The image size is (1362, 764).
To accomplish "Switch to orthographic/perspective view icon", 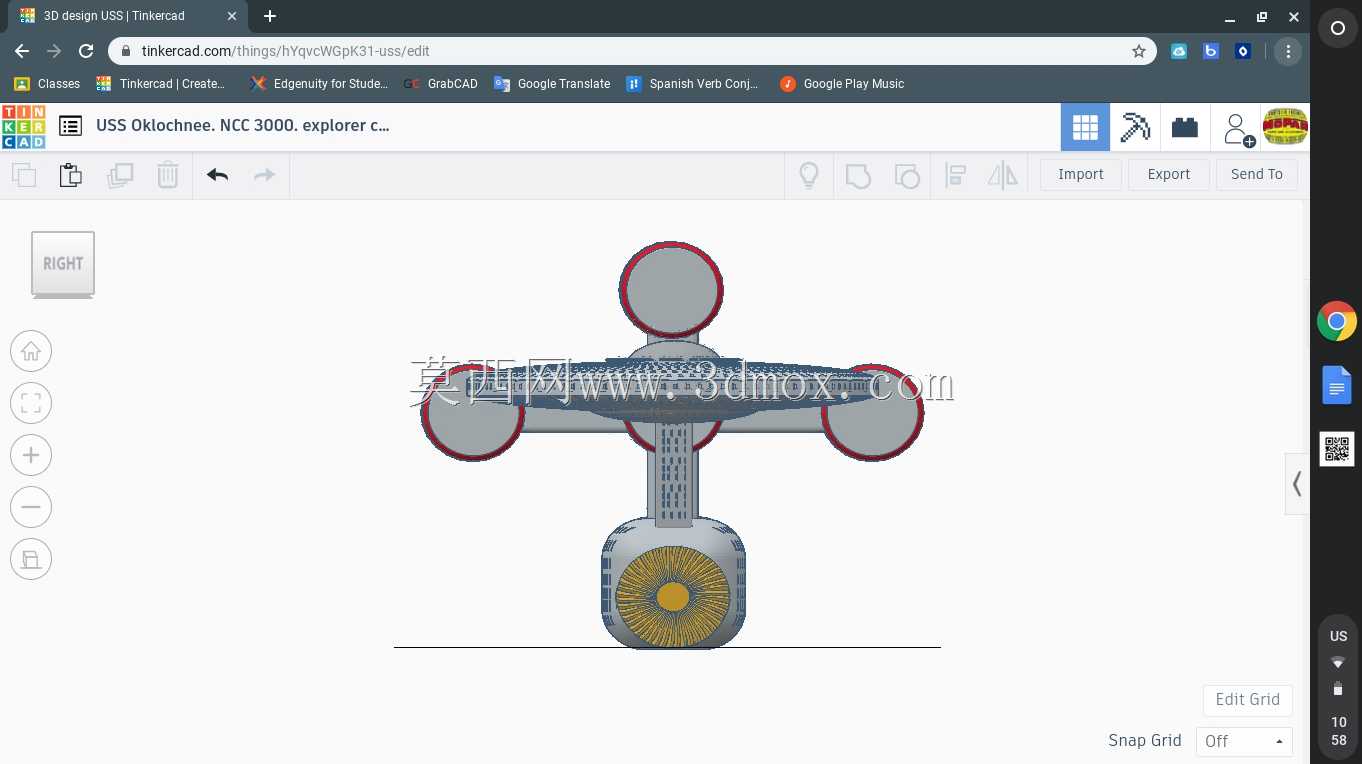I will (x=31, y=559).
